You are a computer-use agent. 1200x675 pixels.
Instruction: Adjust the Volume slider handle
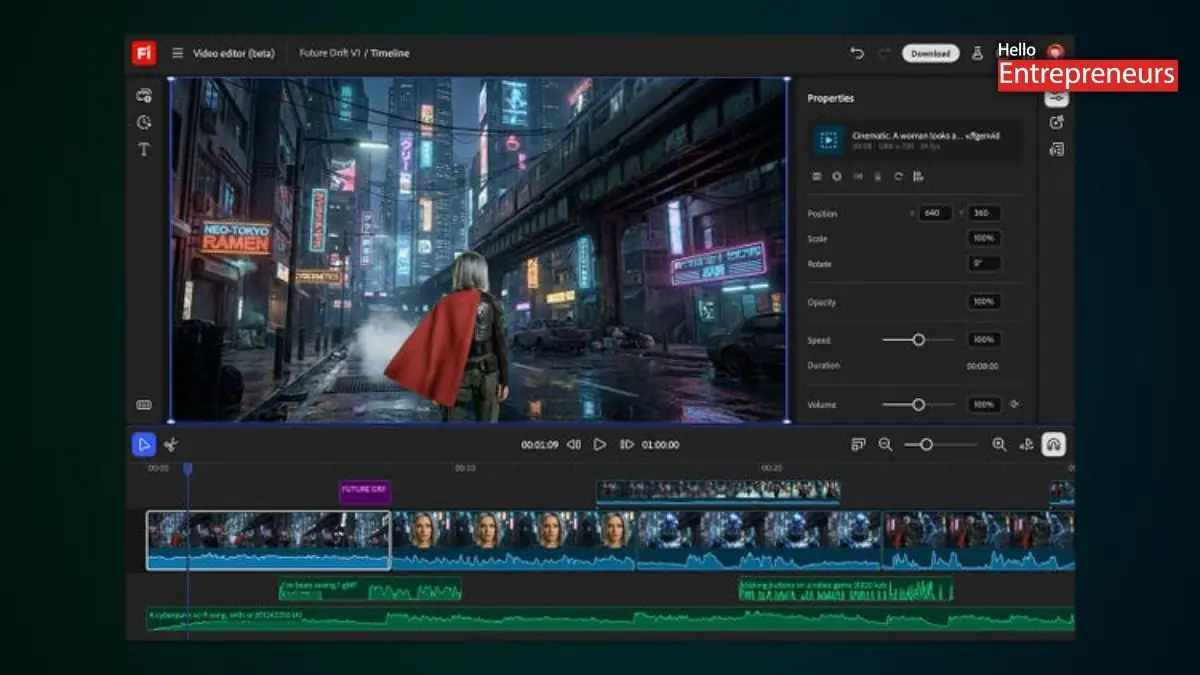tap(918, 405)
